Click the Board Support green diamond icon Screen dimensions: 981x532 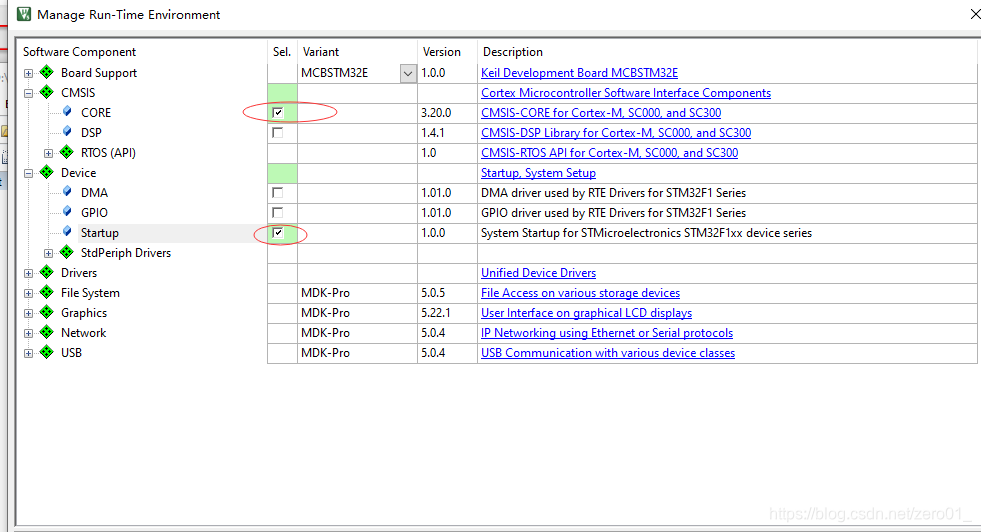click(47, 73)
